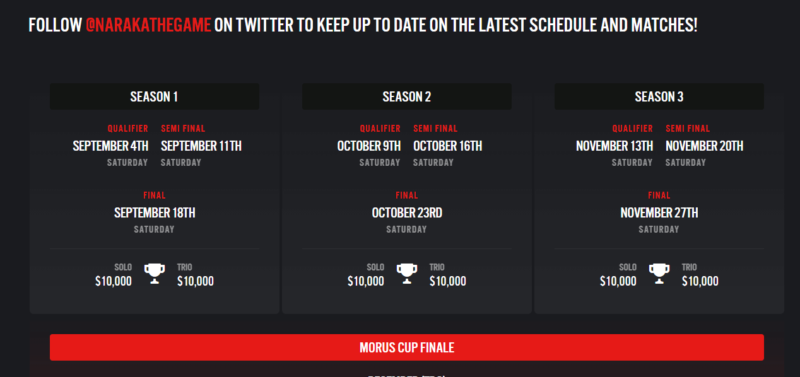Image resolution: width=800 pixels, height=377 pixels.
Task: Select the Season 2 header
Action: pyautogui.click(x=407, y=96)
